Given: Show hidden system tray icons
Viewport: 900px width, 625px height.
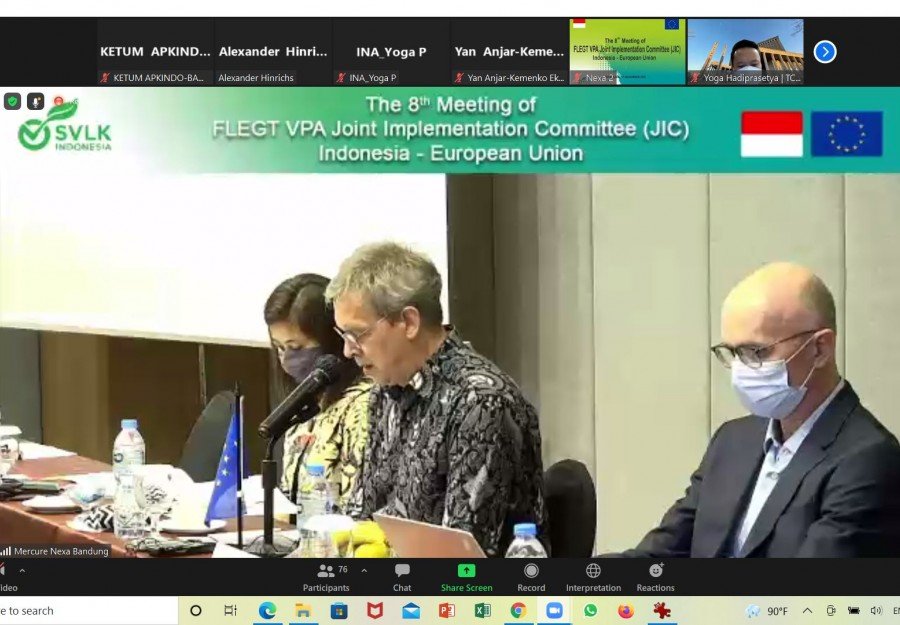Looking at the screenshot, I should [807, 611].
